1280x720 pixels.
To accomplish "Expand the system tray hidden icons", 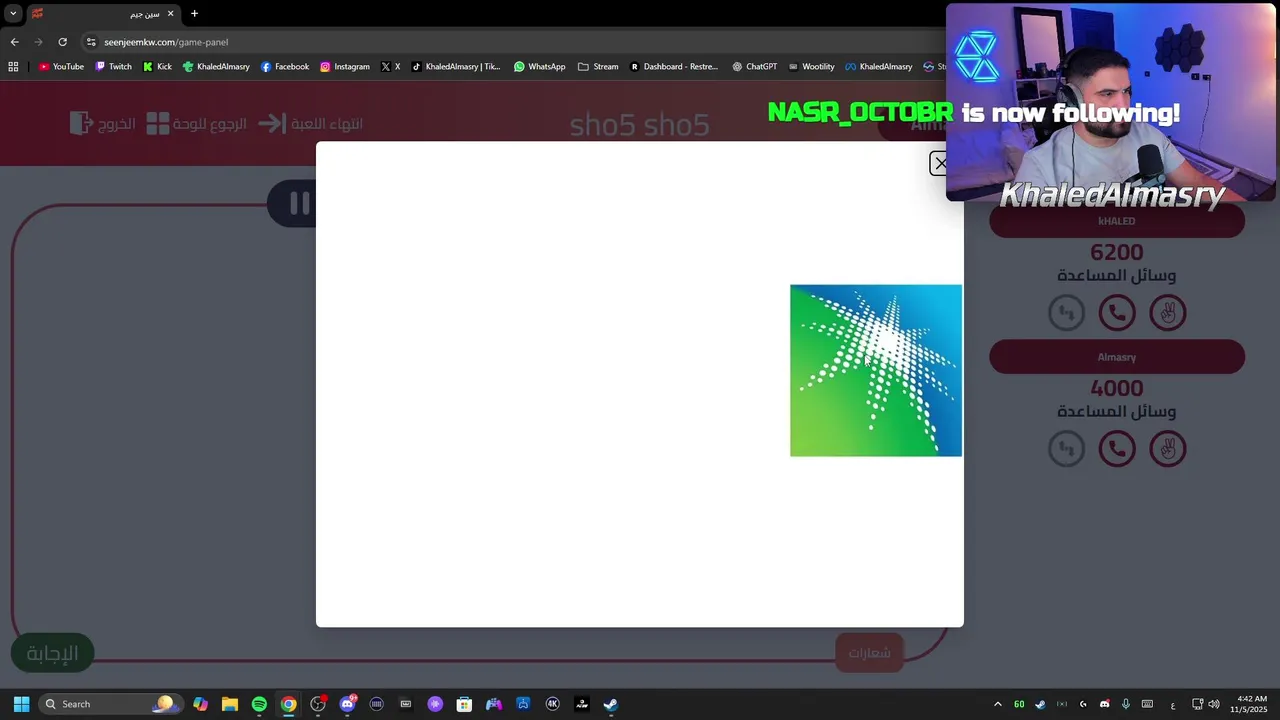I will point(997,704).
